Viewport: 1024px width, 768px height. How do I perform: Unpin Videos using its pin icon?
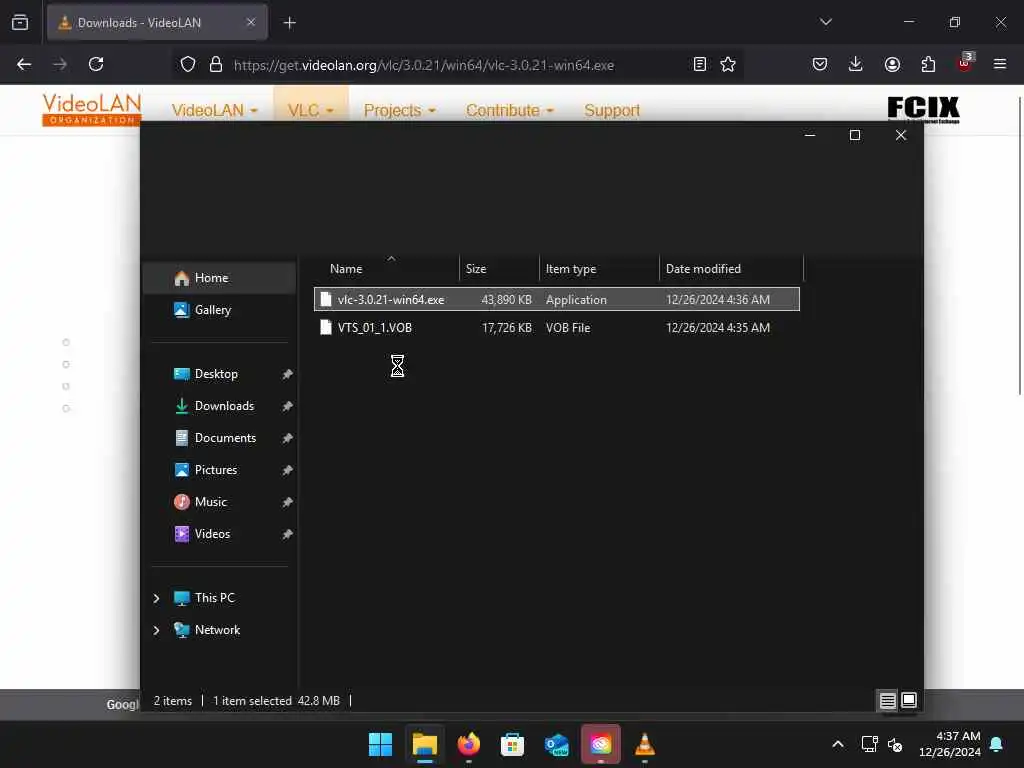[287, 534]
